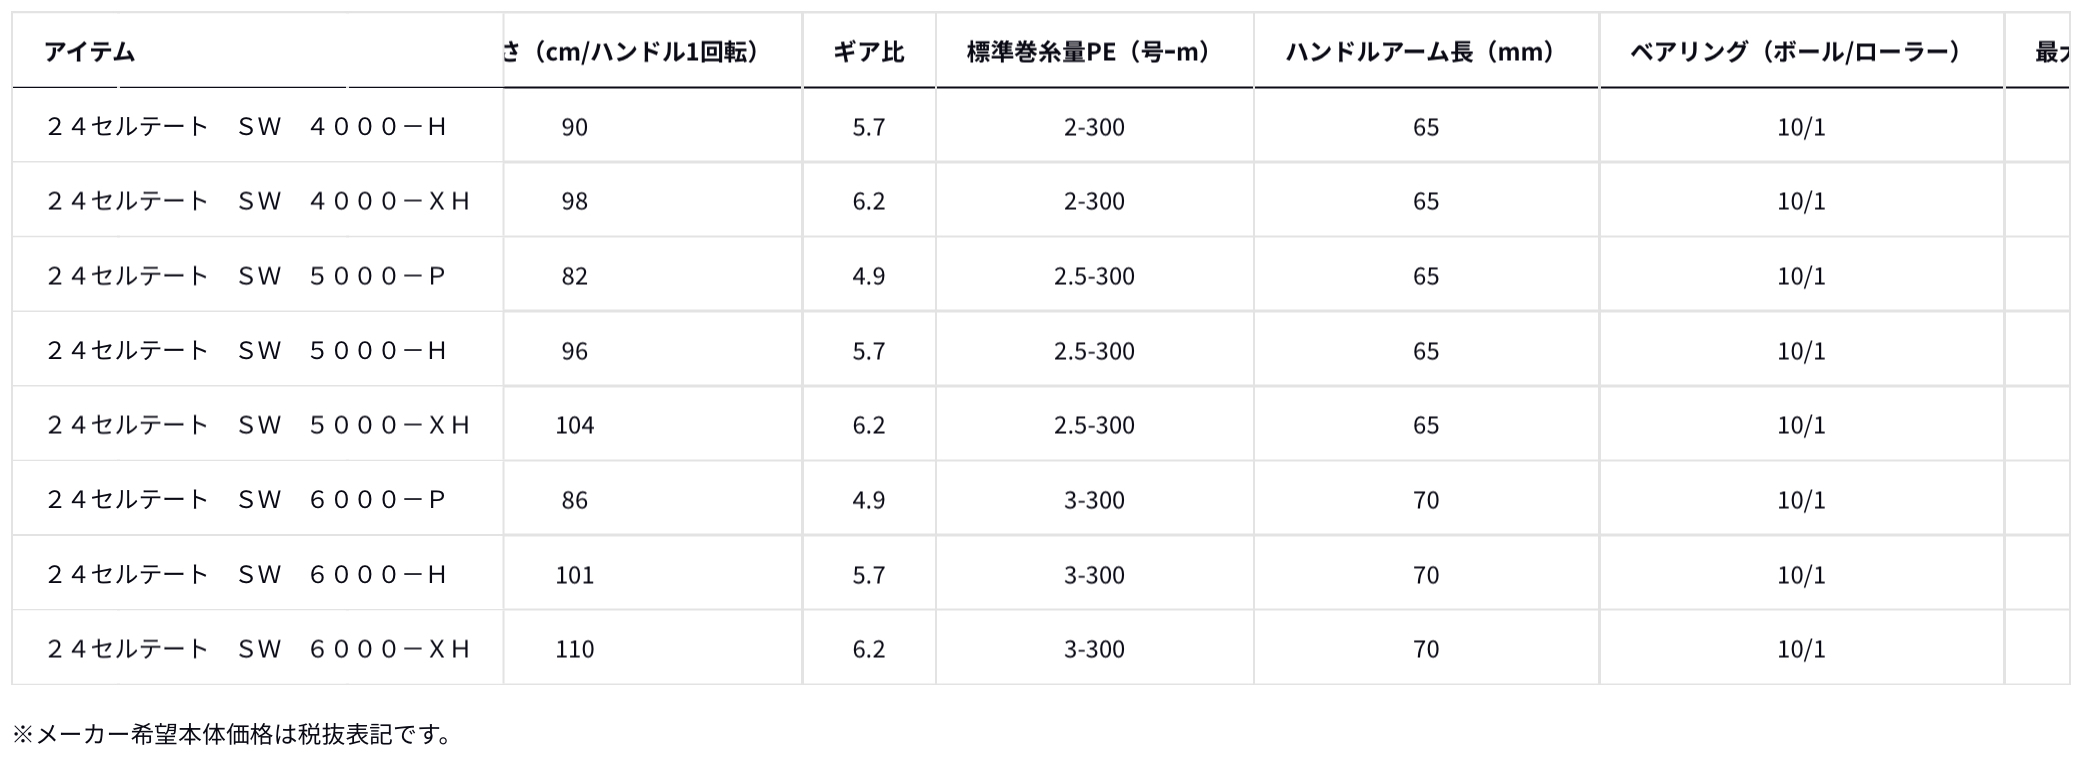Select the ２４セルテート SW ５０００－XH row
The height and width of the screenshot is (765, 2081).
click(258, 425)
